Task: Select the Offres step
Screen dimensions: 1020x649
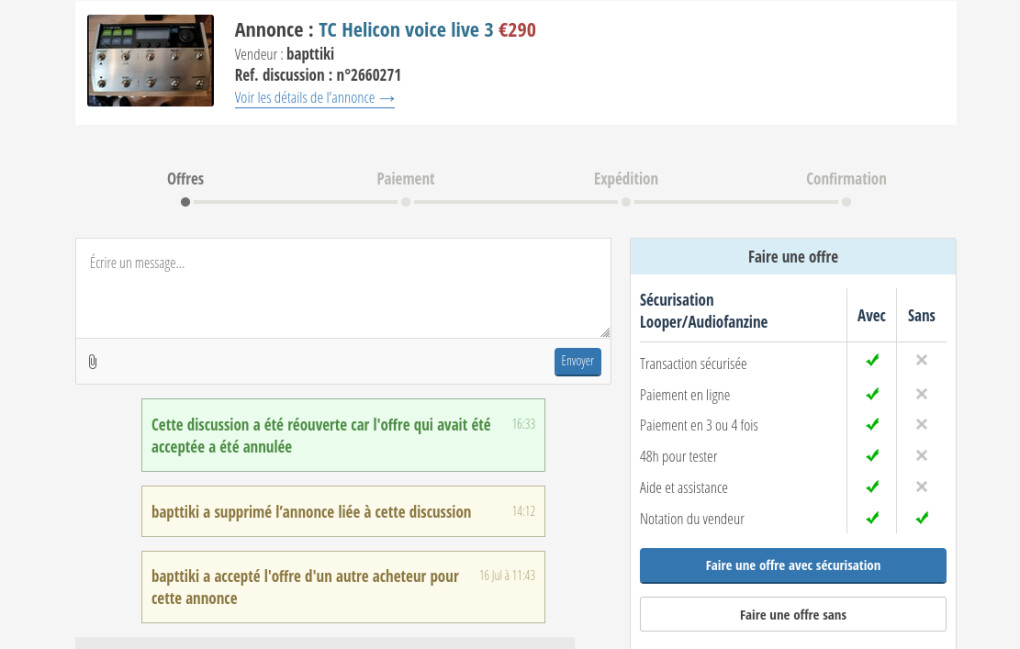Action: click(x=185, y=179)
